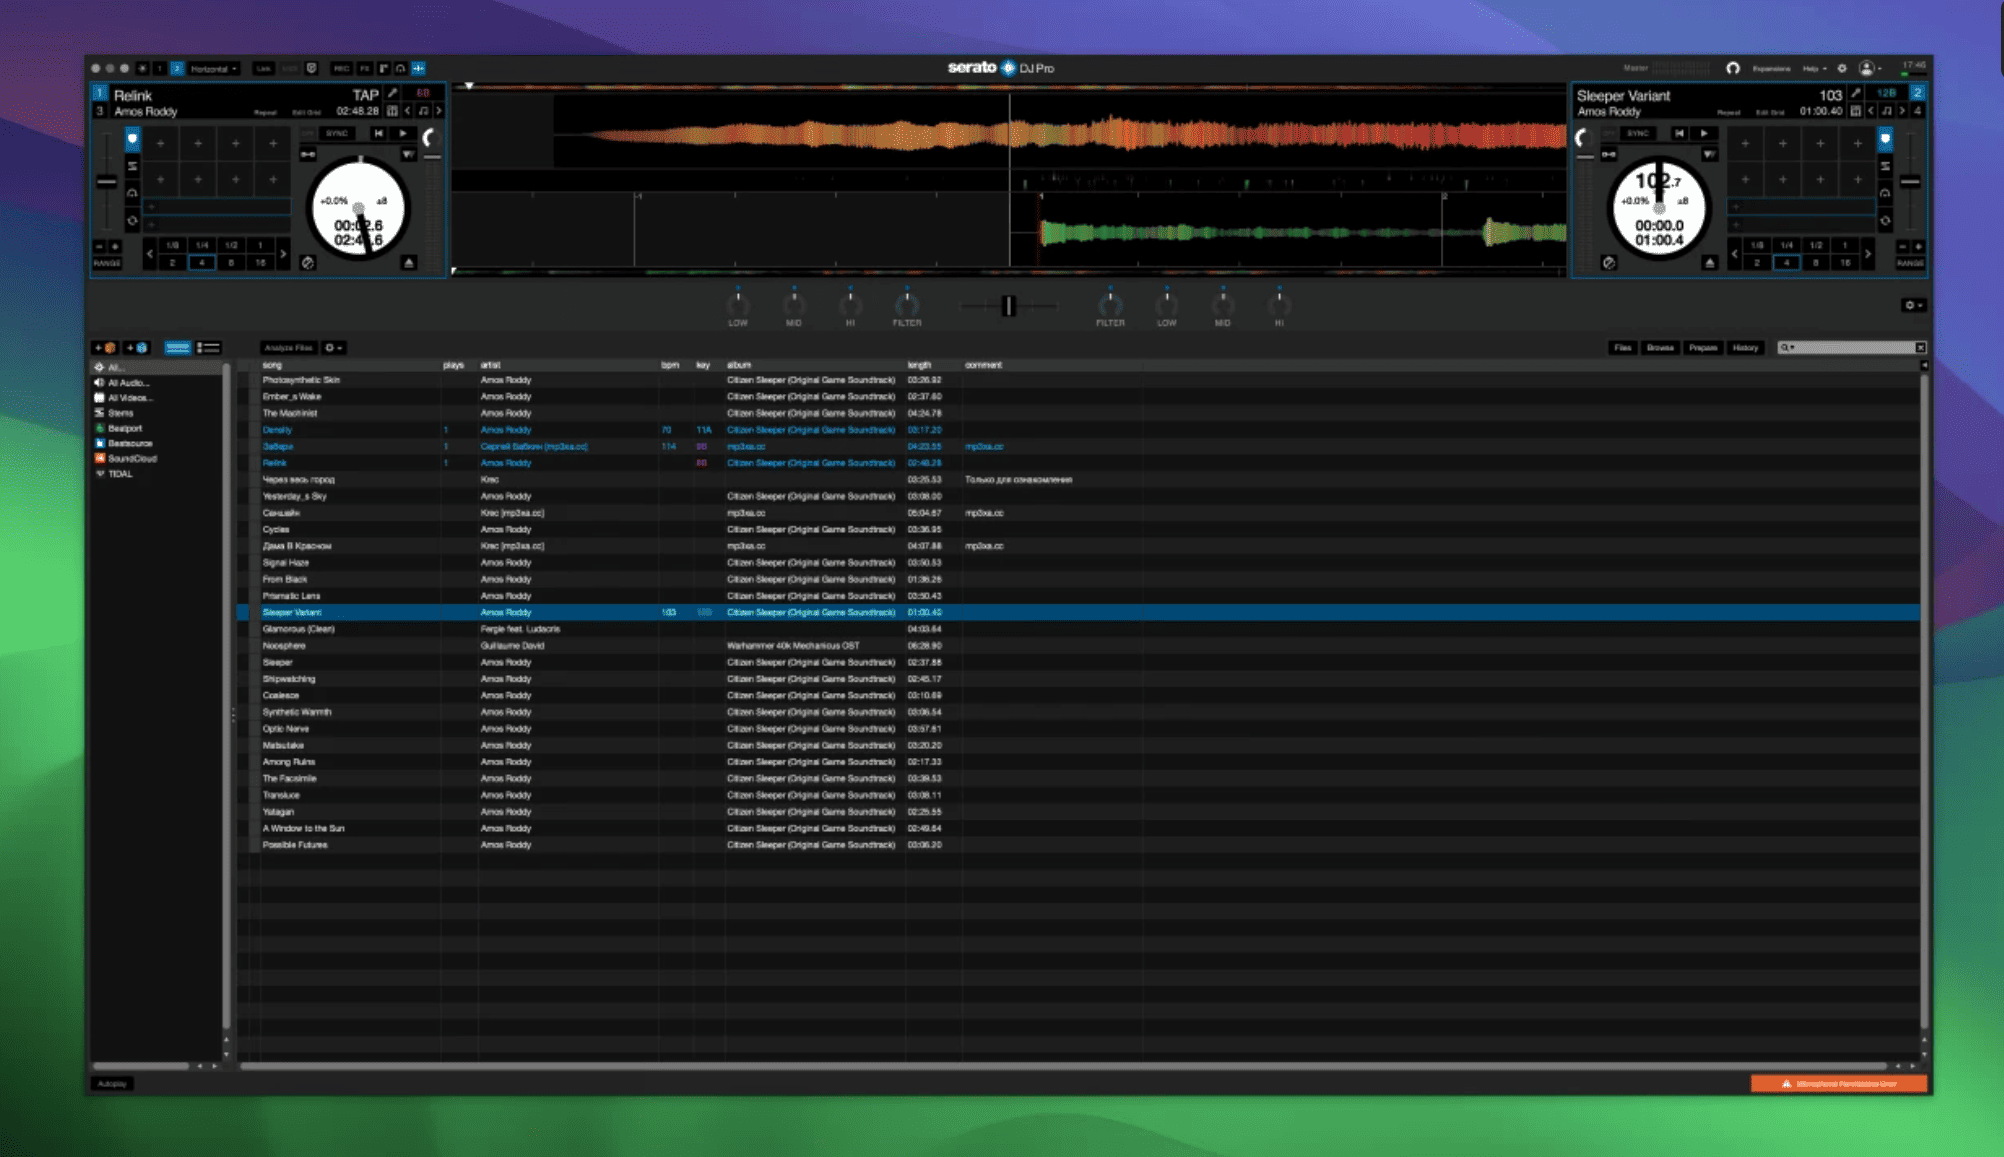Viewport: 2004px width, 1157px height.
Task: Open the user account dropdown
Action: (1870, 68)
